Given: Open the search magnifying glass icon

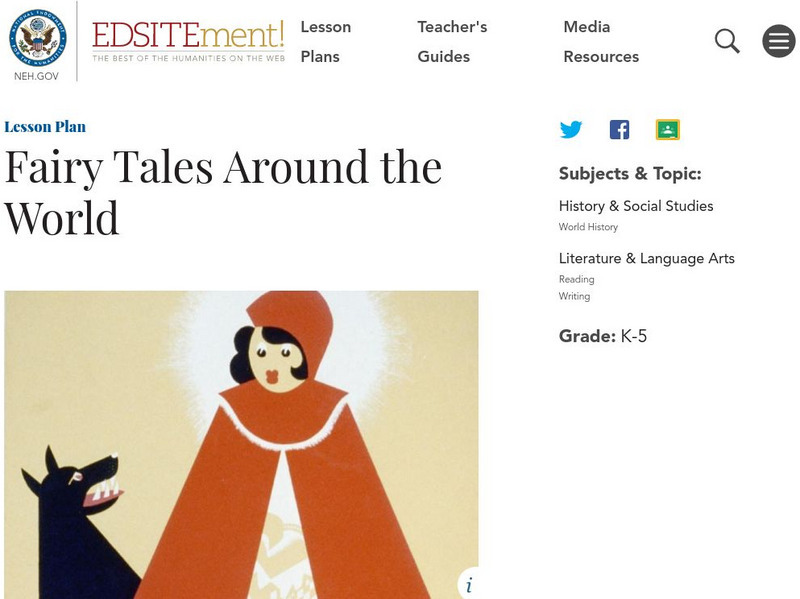Looking at the screenshot, I should 727,41.
